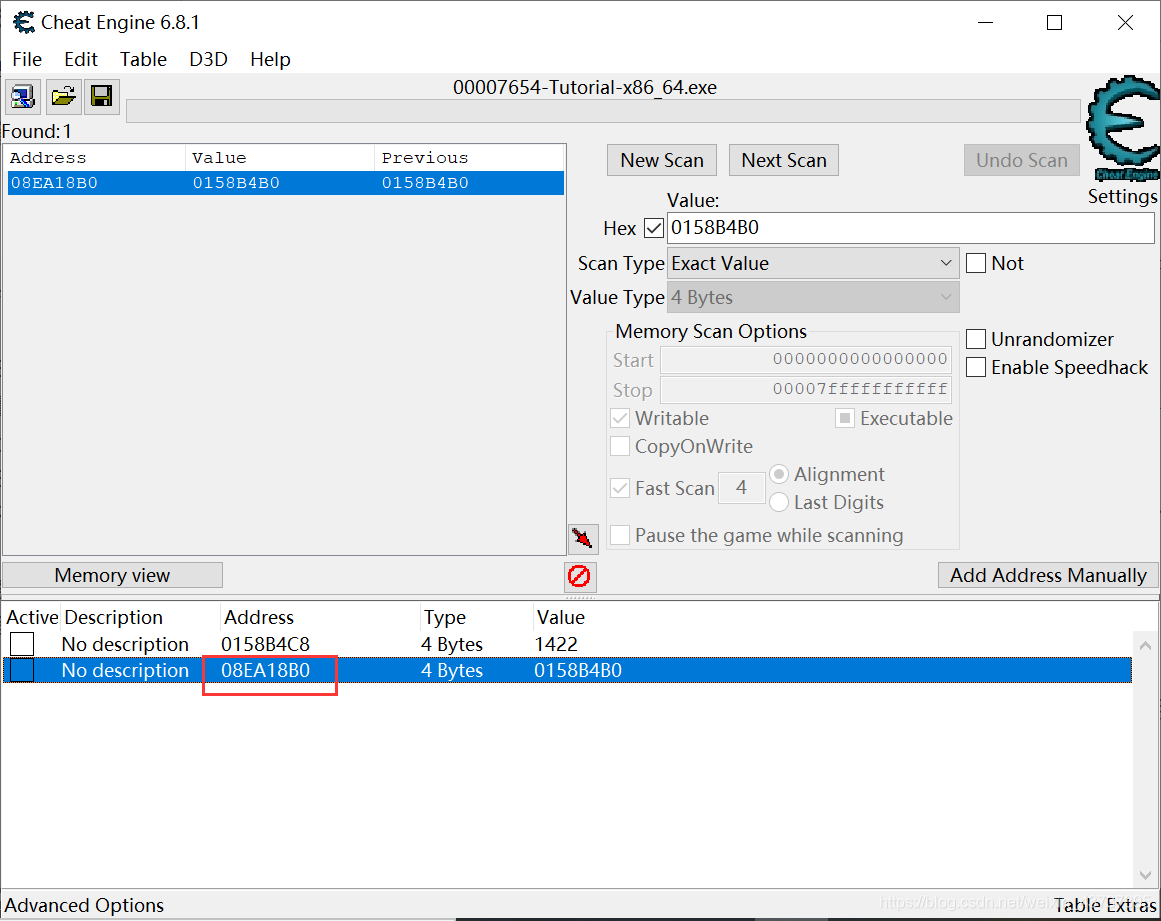Click the red clear list icon
Screen dimensions: 1161x921
pos(580,576)
